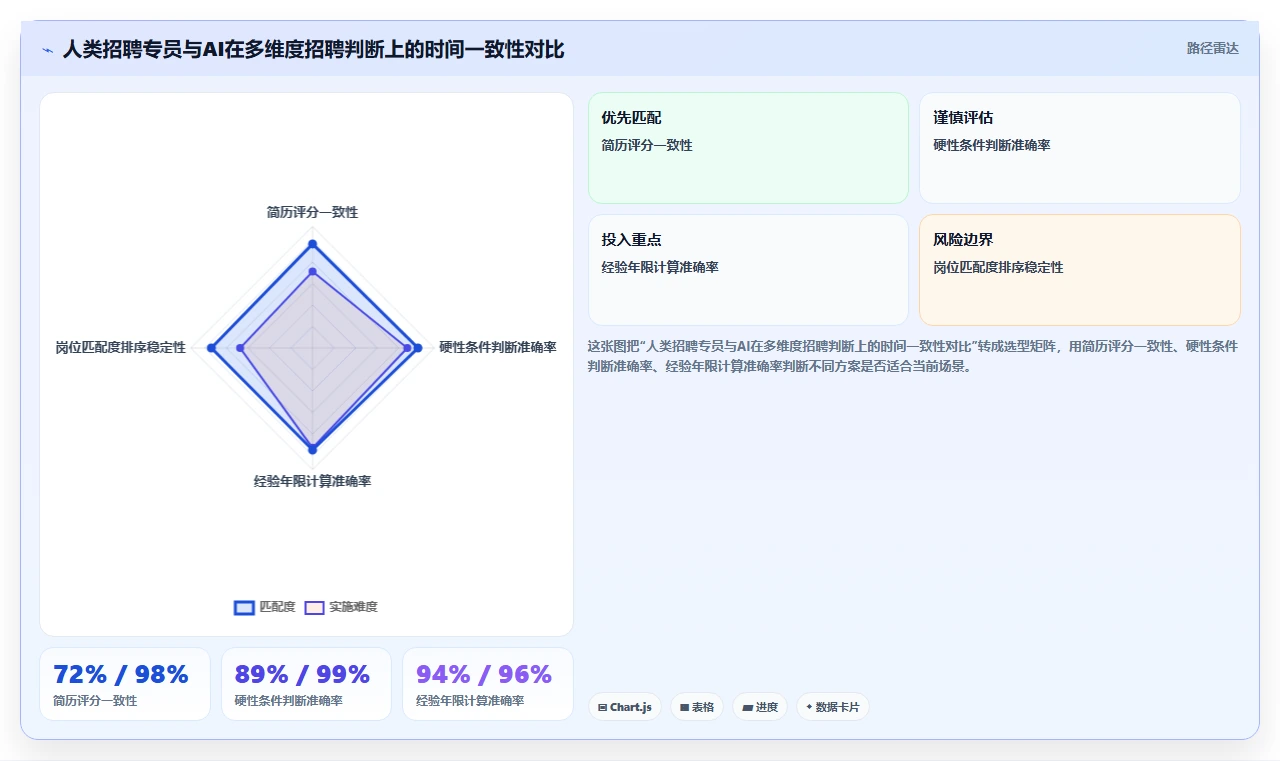This screenshot has width=1280, height=761.
Task: Click 硬性条件判断准确率 text under 谨慎评估
Action: 992,145
